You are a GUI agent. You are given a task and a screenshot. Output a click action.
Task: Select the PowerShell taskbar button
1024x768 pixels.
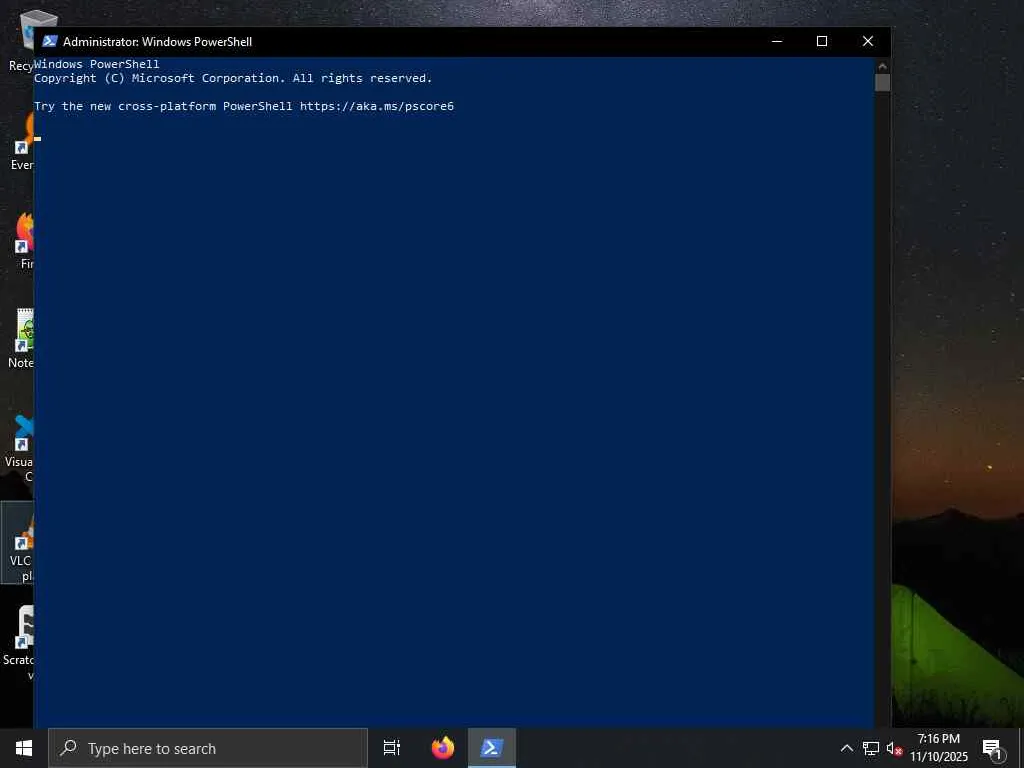492,748
